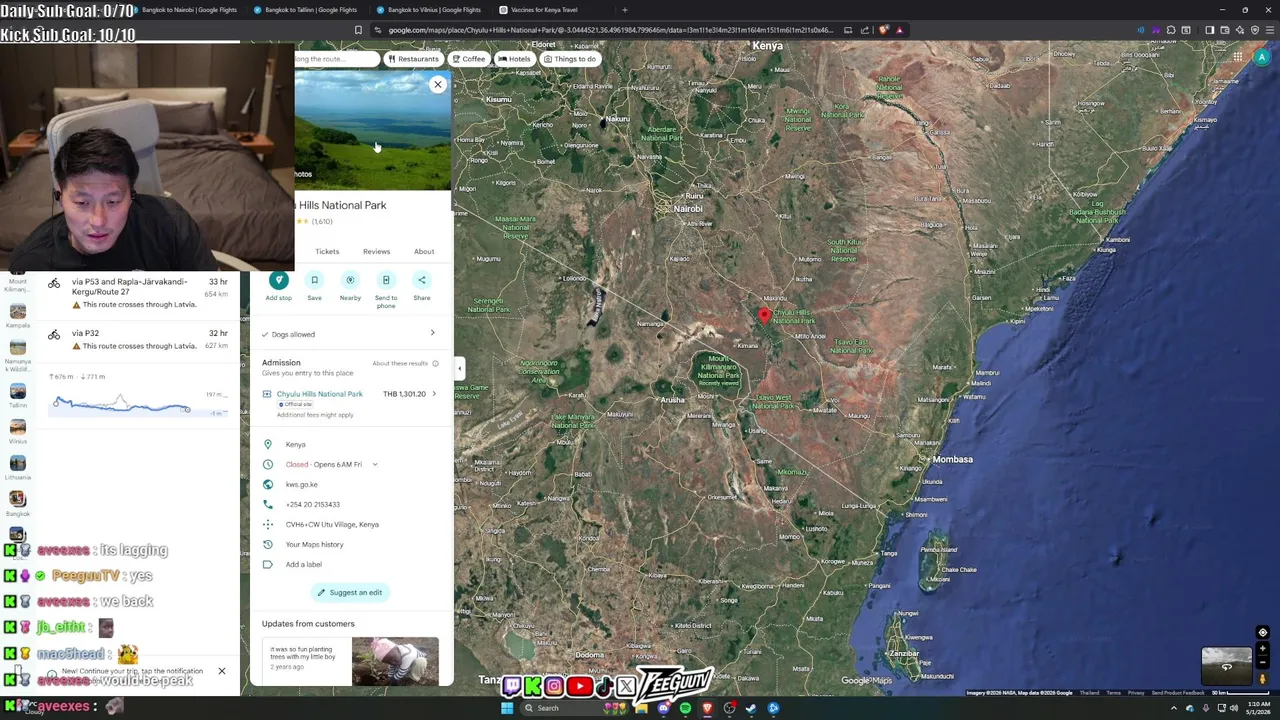The height and width of the screenshot is (720, 1280).
Task: Open the About tab
Action: [424, 251]
